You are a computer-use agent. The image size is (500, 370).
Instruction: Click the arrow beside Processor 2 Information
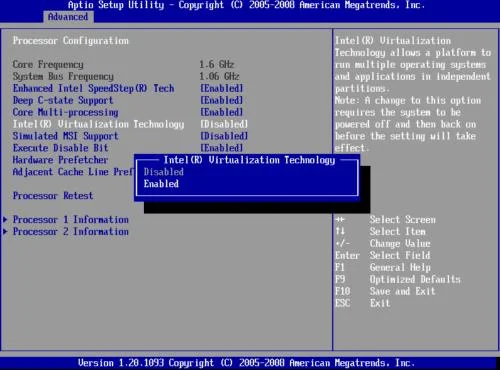coord(5,232)
